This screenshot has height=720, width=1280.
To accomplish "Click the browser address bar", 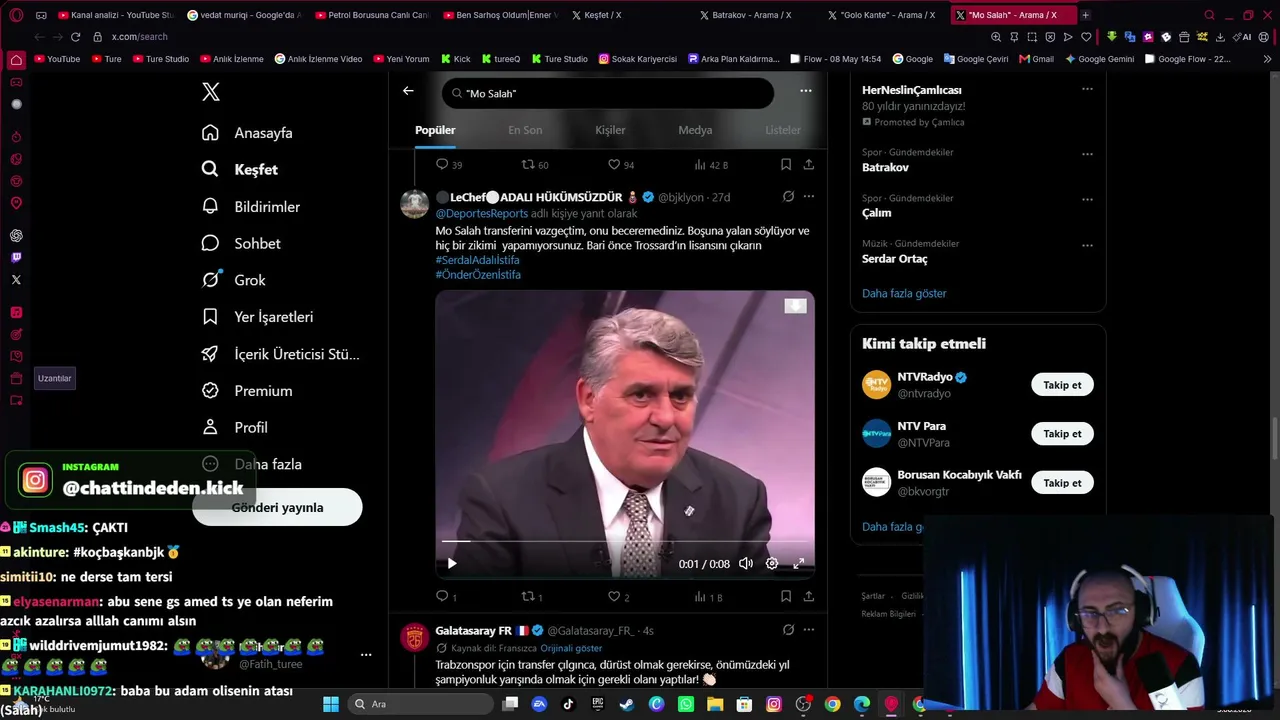I will tap(540, 37).
